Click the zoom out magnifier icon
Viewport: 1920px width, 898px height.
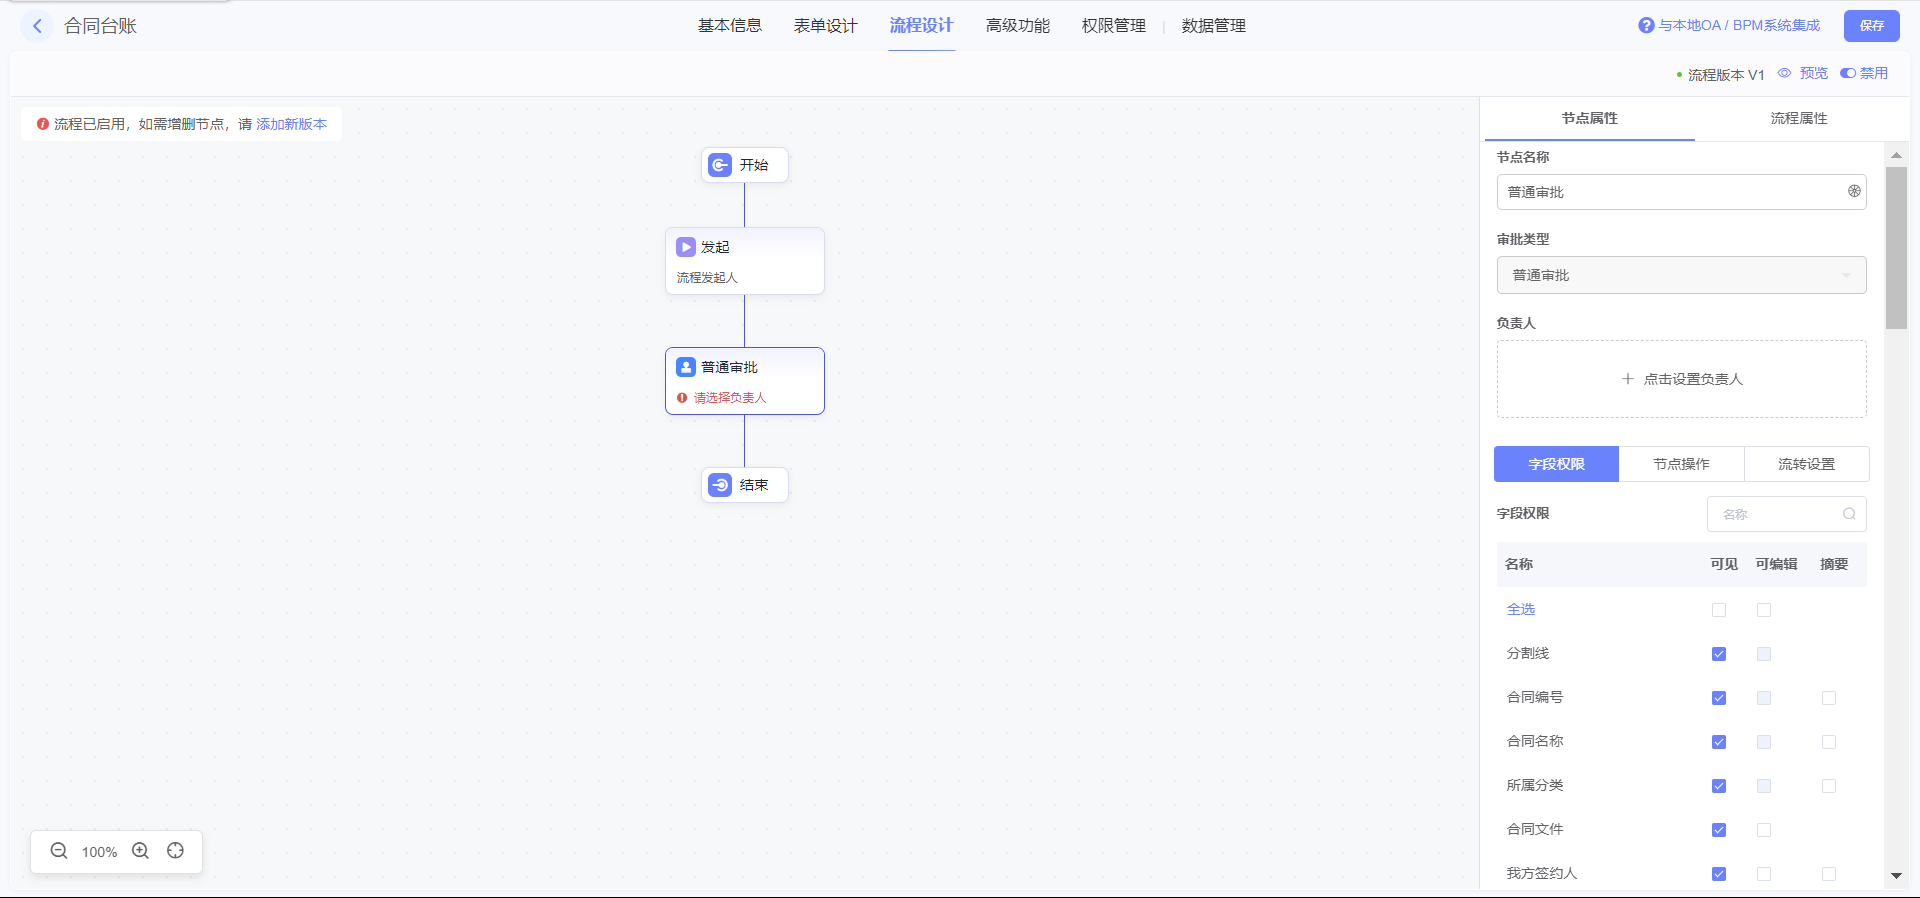(59, 851)
